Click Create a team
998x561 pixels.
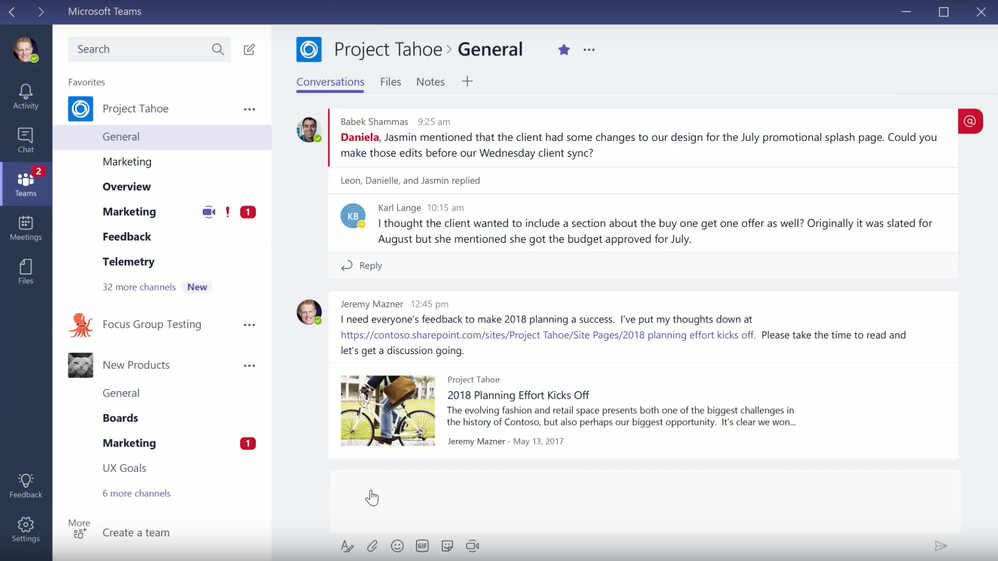point(136,533)
